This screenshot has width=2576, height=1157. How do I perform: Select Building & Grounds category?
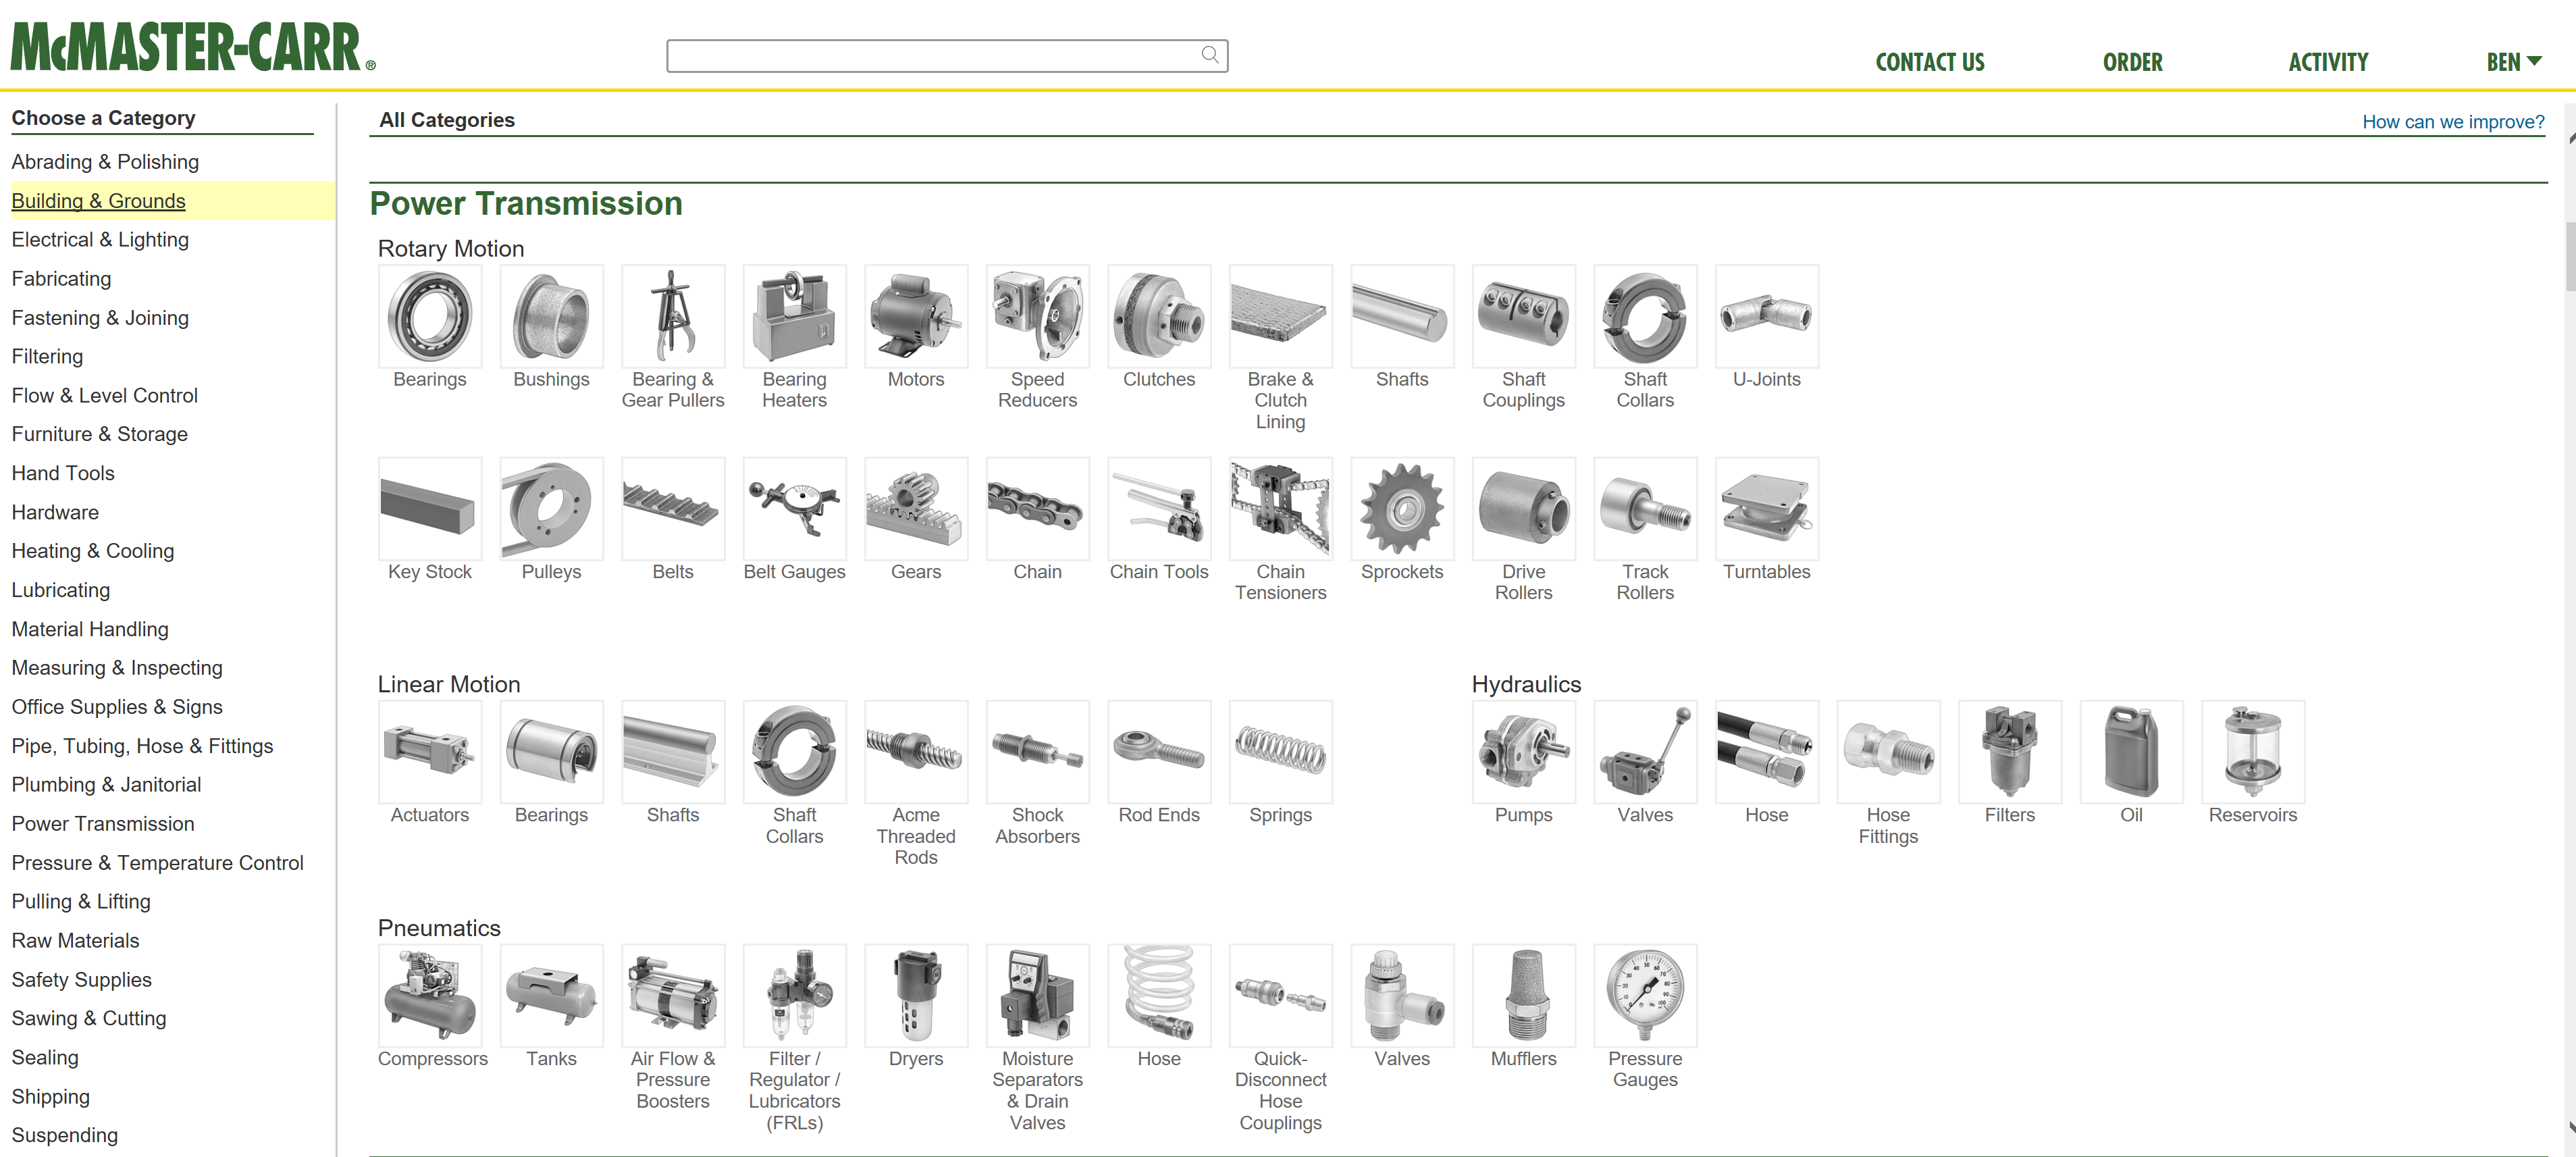98,201
